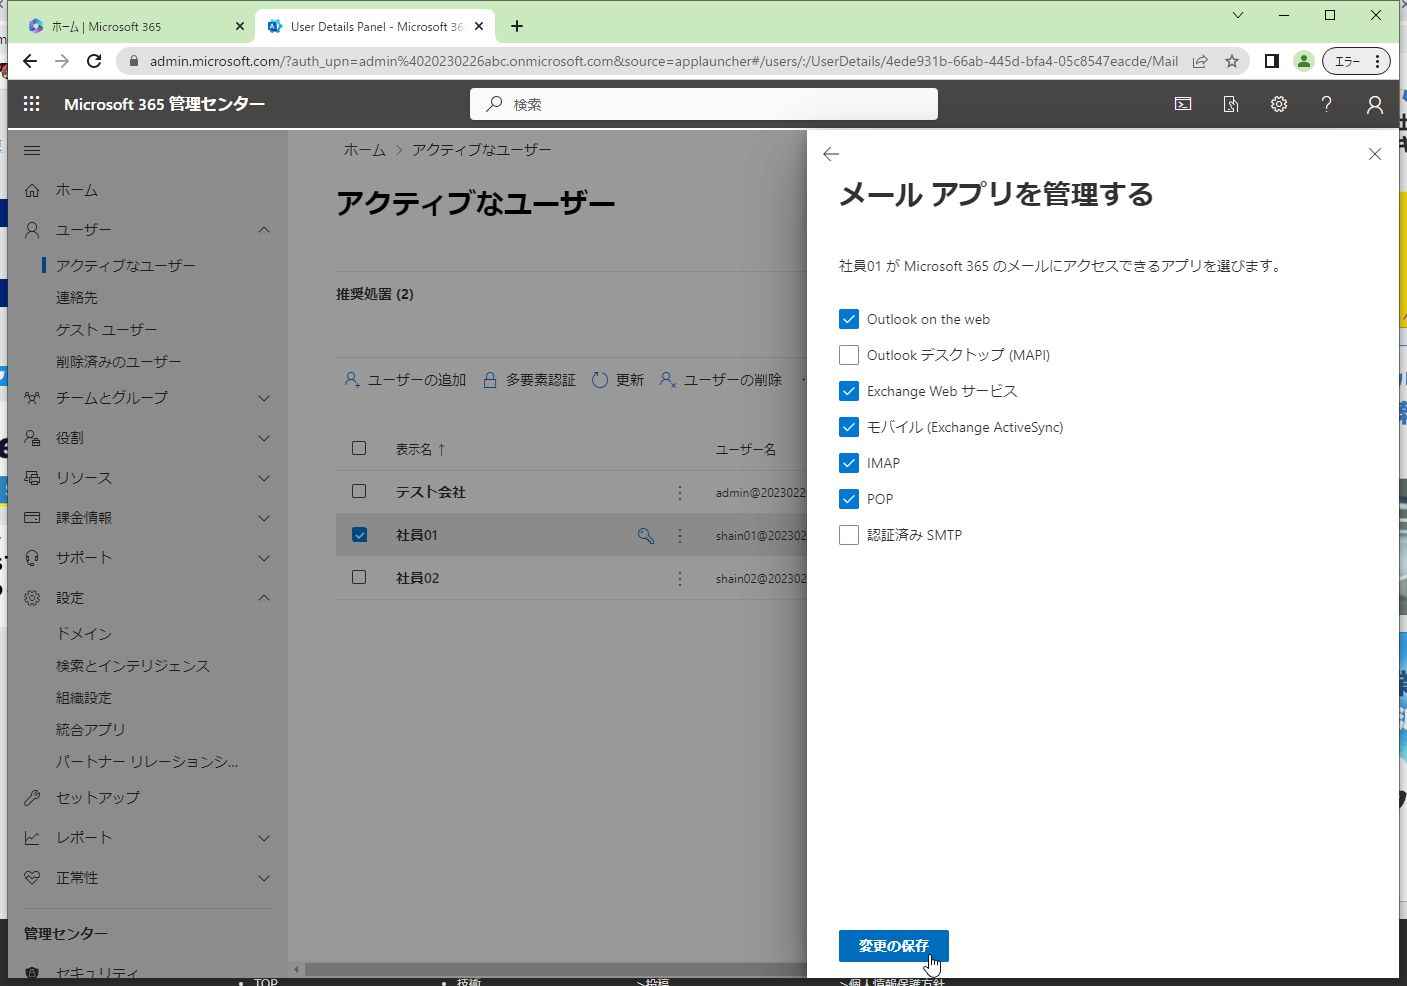Click 多要素認証 toolbar button

529,380
